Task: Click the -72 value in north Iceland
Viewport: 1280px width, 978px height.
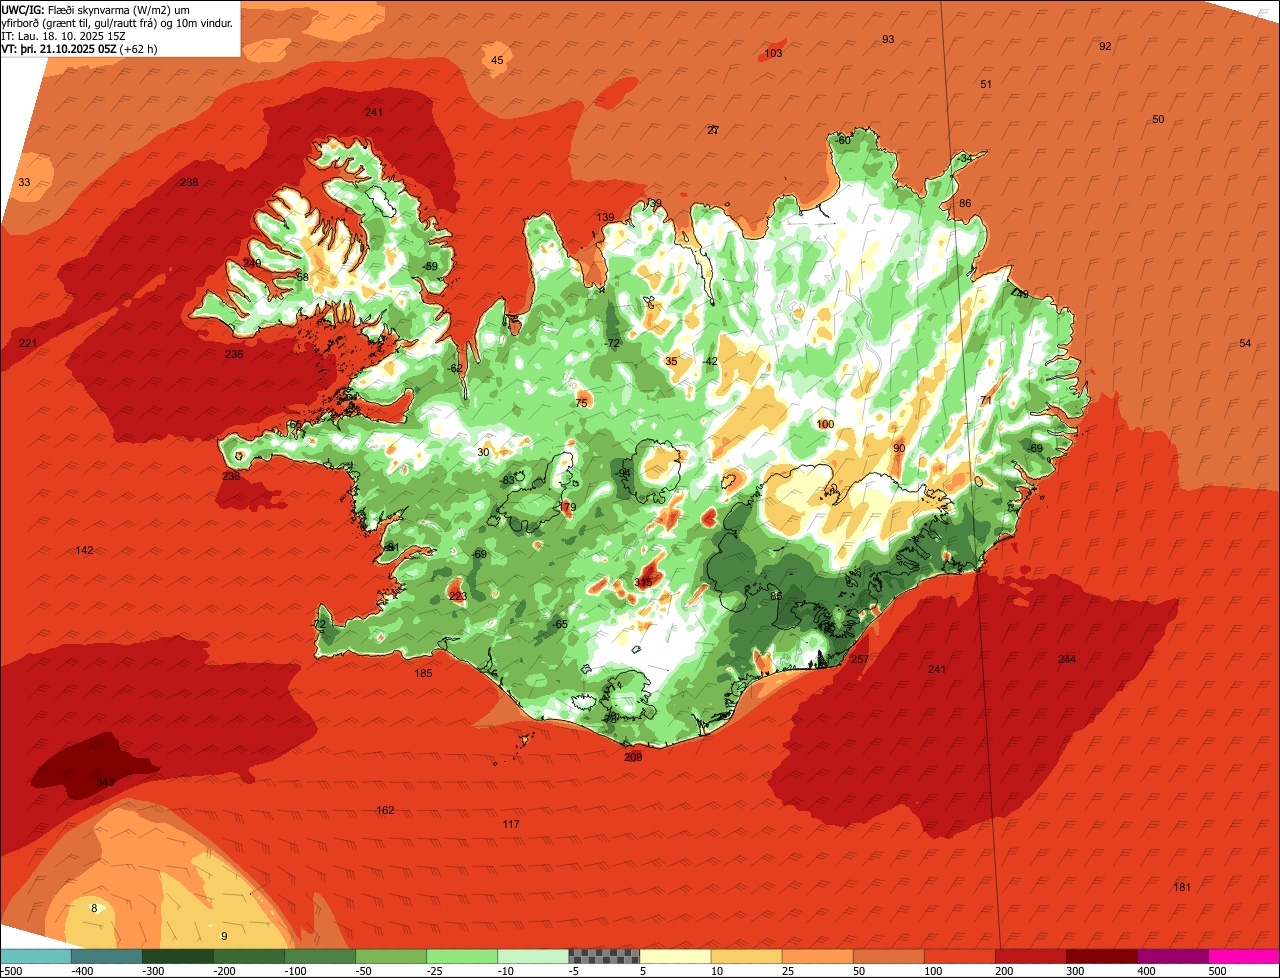Action: point(612,343)
